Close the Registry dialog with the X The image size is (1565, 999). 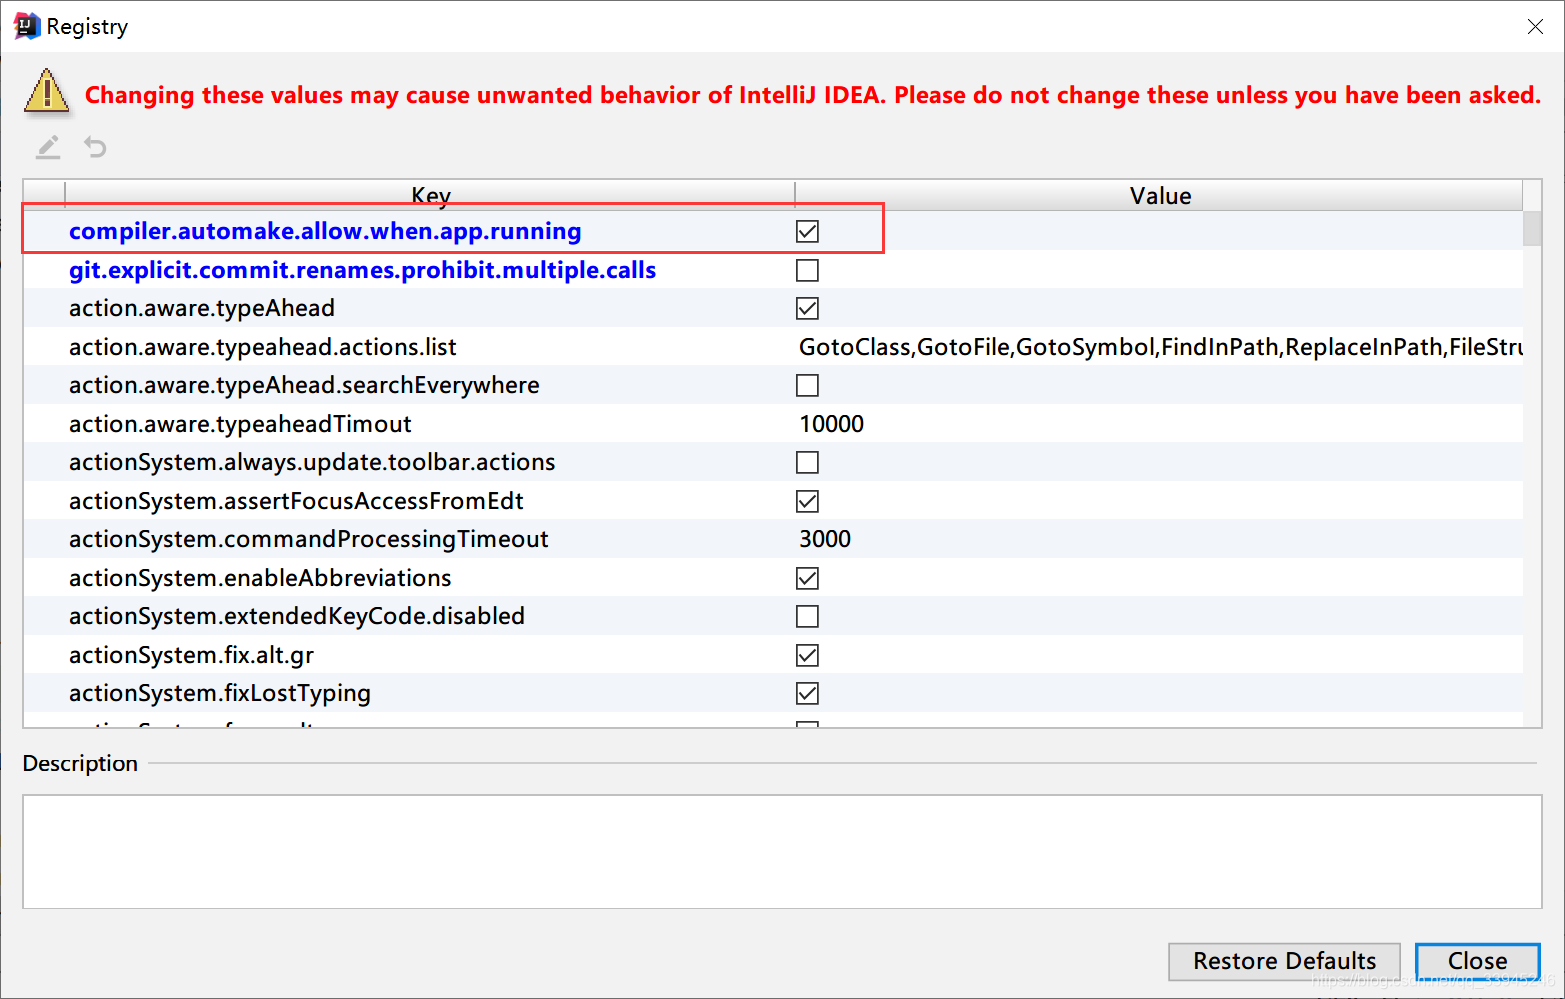[1535, 27]
